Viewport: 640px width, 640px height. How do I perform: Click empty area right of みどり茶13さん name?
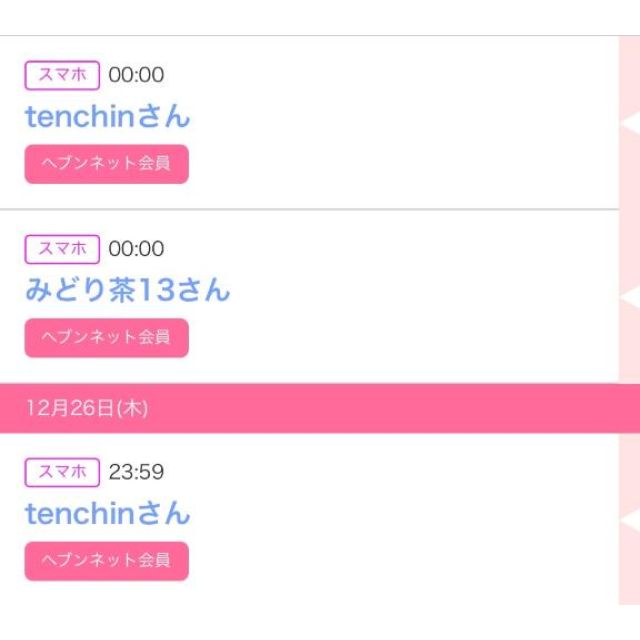pos(420,291)
